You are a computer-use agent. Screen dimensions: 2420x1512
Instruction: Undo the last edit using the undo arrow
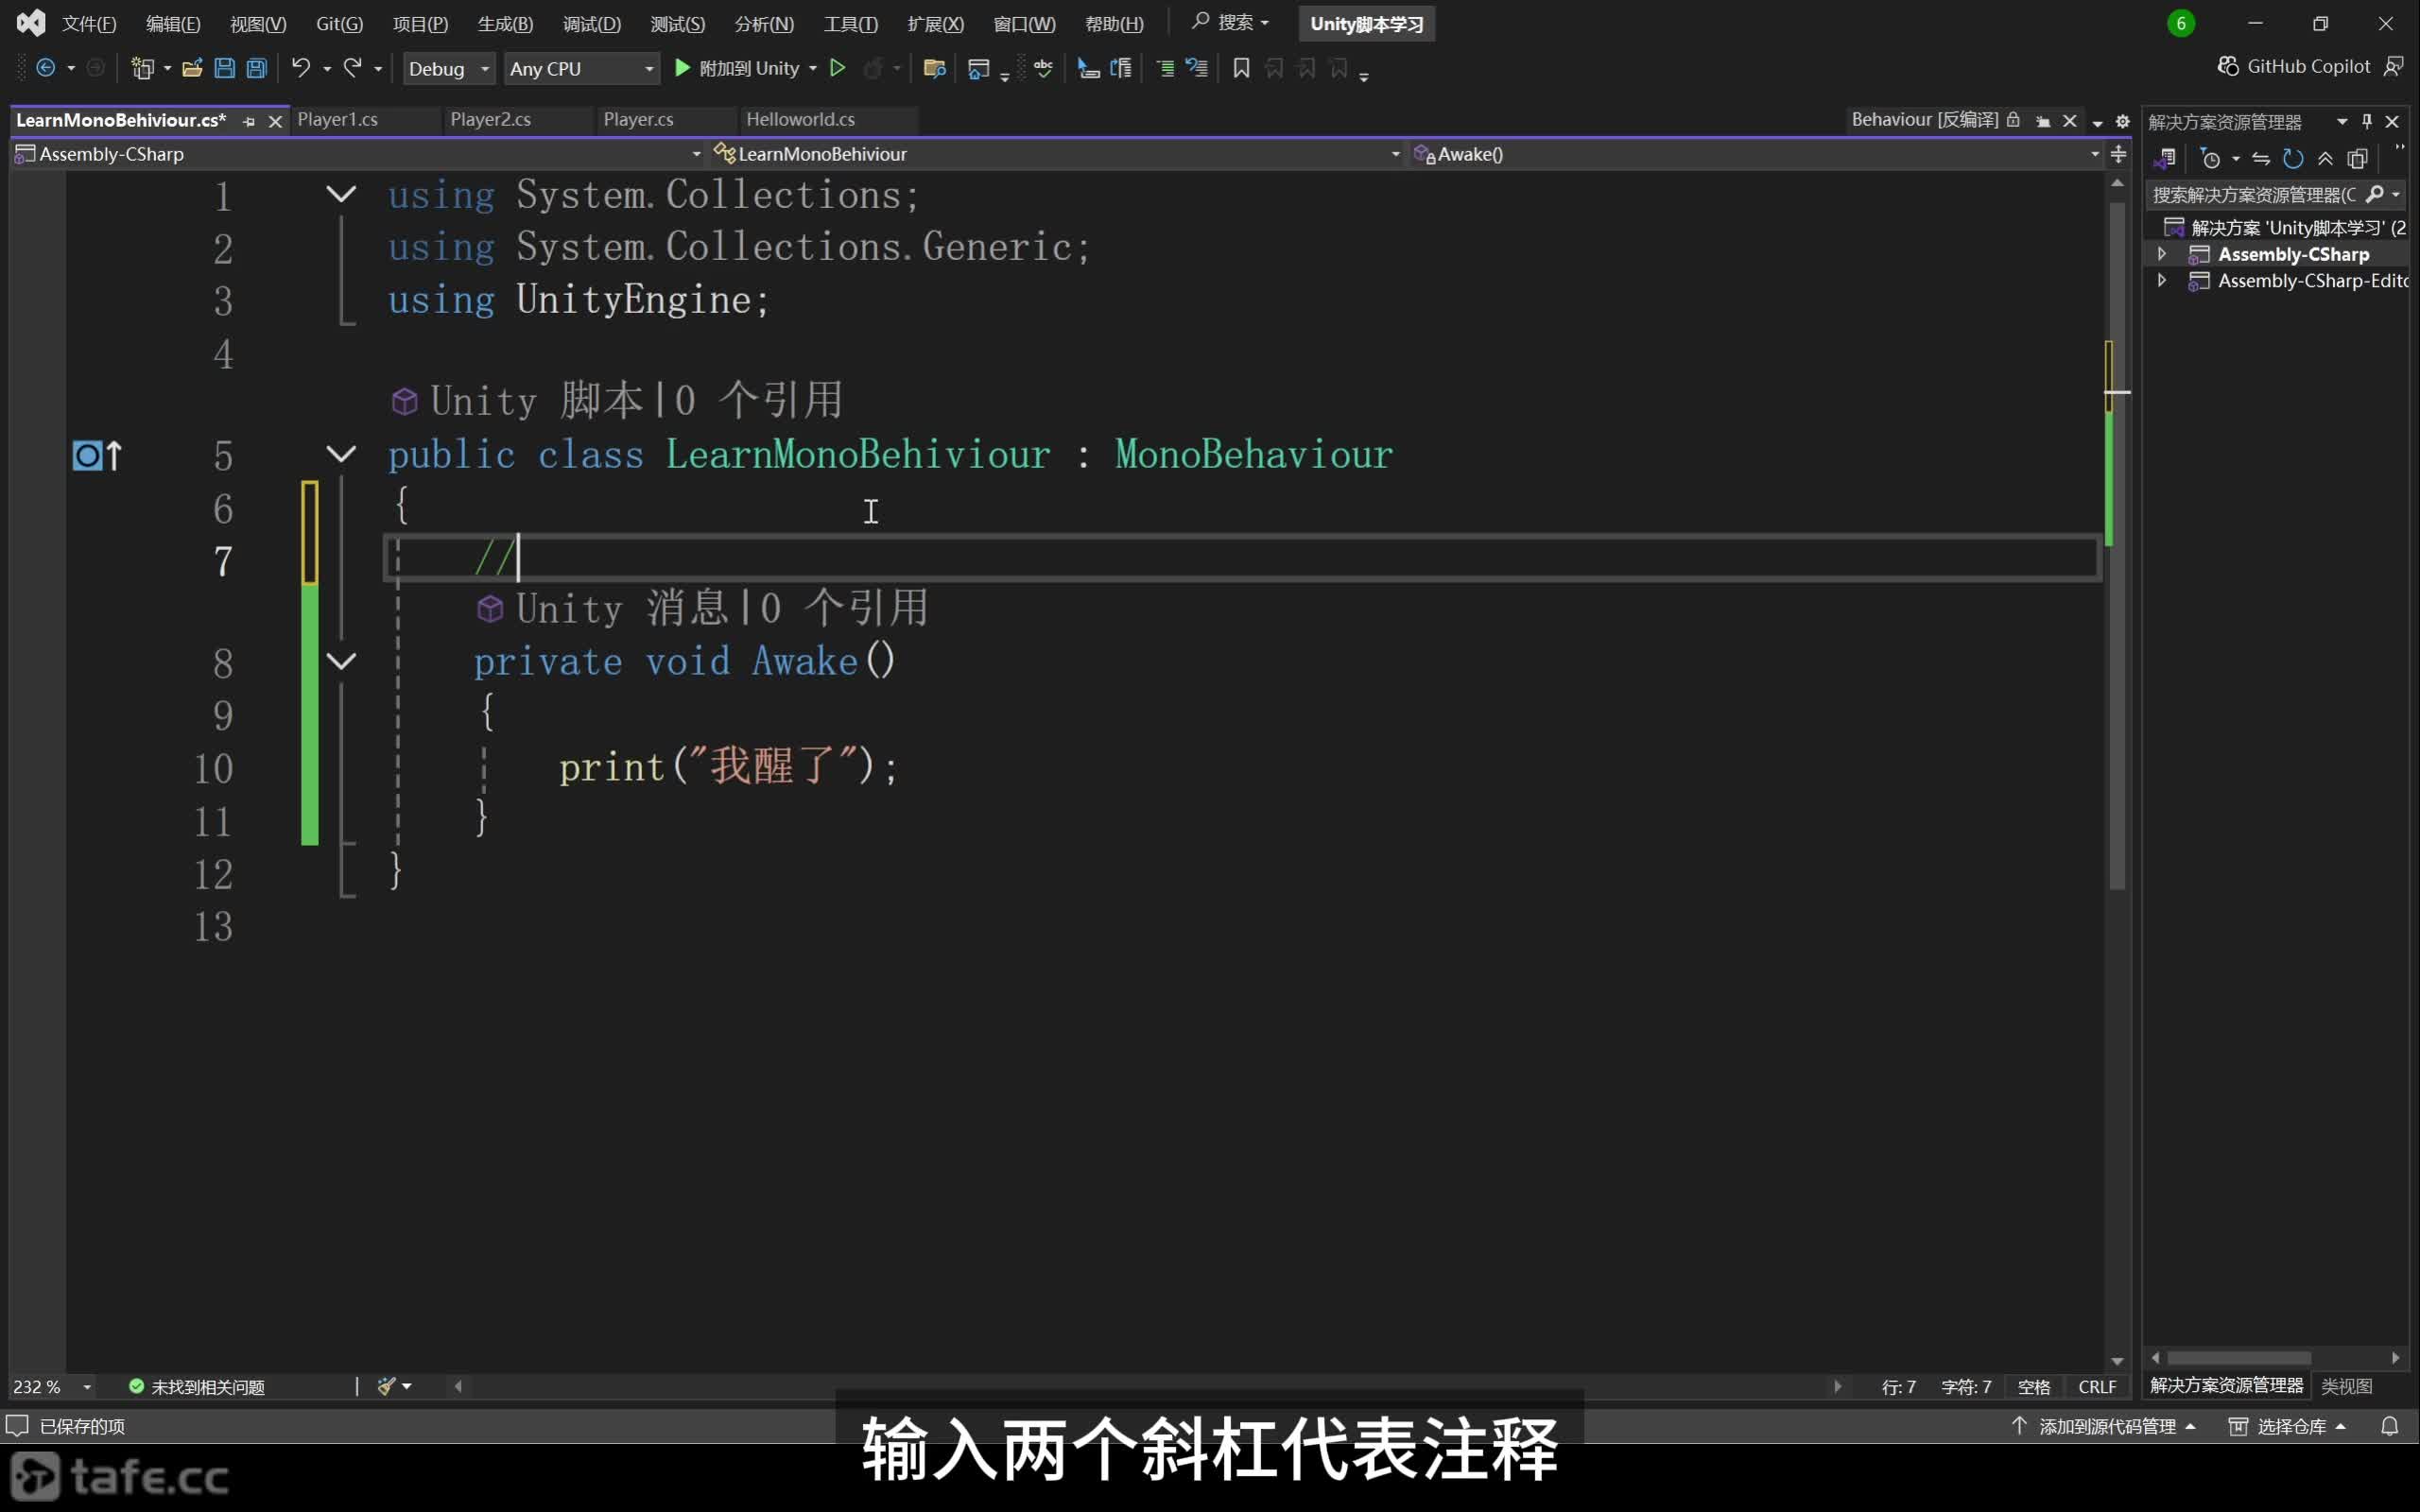pos(300,68)
